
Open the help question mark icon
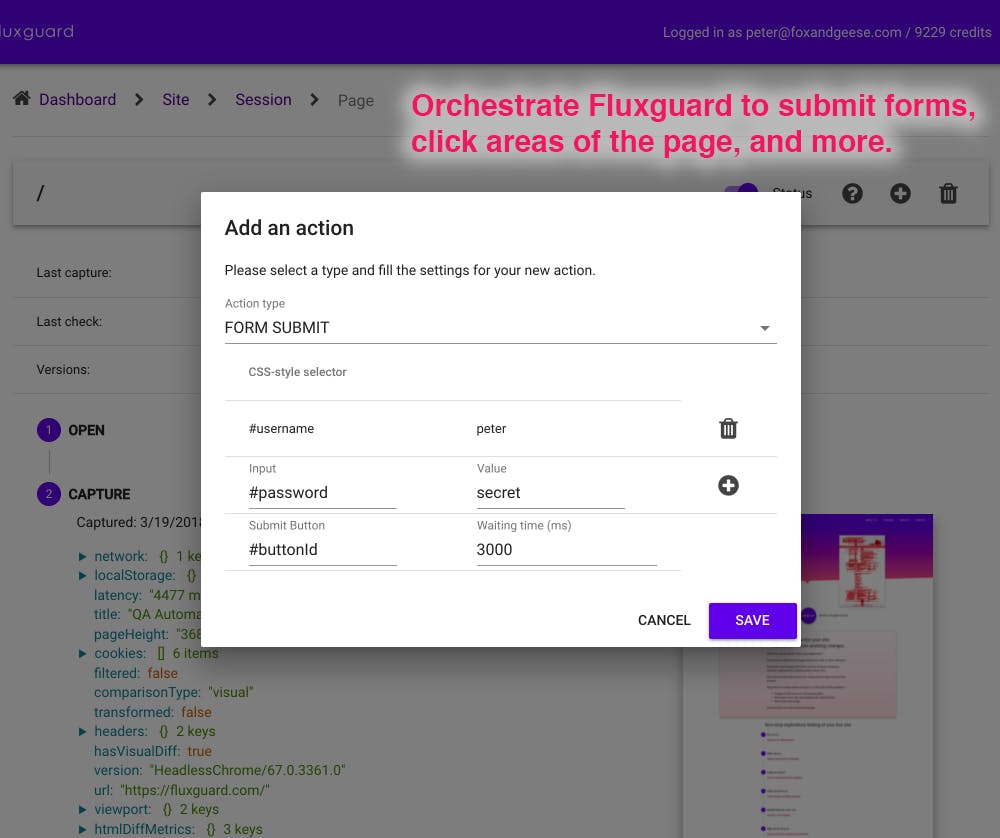[852, 193]
